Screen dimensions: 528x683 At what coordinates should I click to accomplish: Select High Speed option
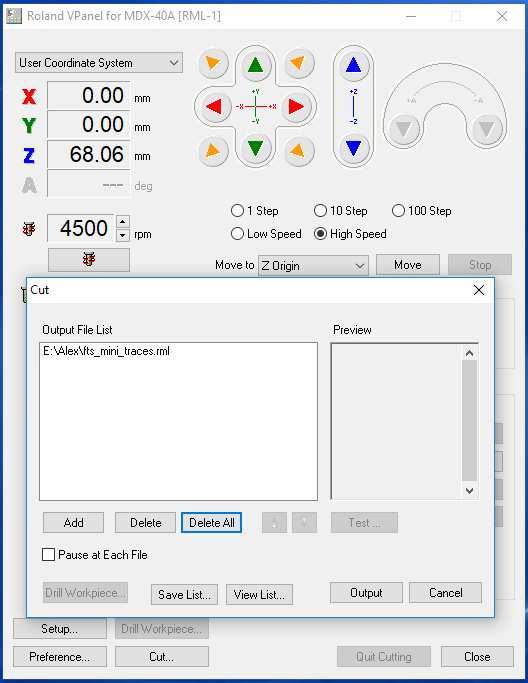(x=350, y=234)
